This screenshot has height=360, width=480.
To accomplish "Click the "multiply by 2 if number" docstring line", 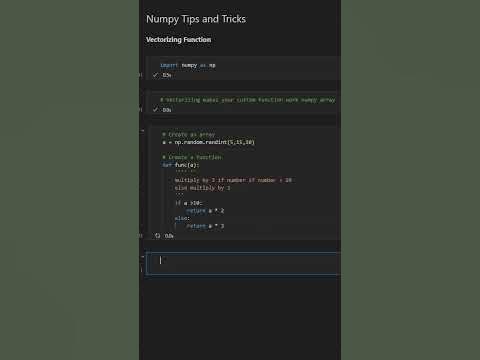I will [x=233, y=180].
